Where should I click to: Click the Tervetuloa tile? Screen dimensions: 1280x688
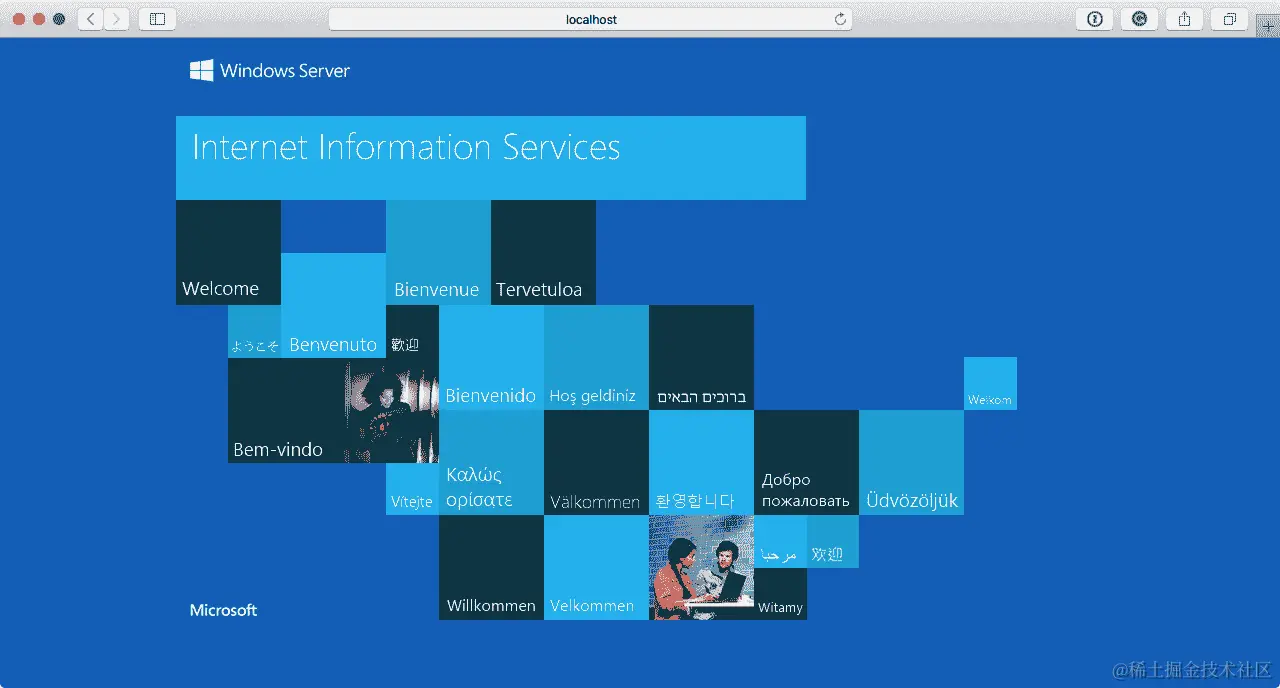(543, 252)
